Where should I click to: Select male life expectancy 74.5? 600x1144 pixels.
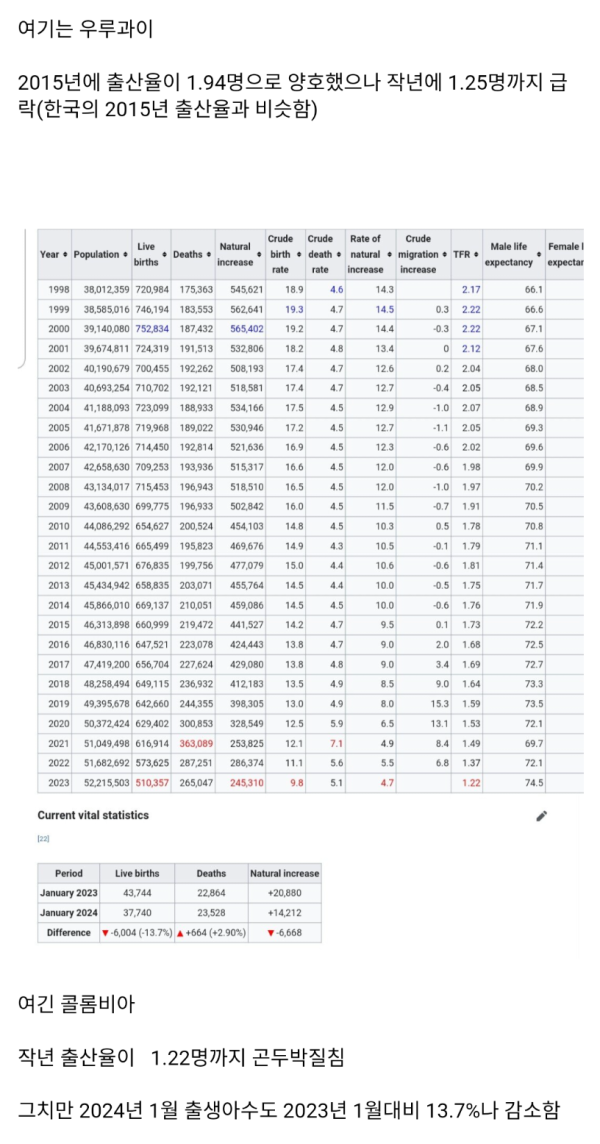pyautogui.click(x=534, y=782)
